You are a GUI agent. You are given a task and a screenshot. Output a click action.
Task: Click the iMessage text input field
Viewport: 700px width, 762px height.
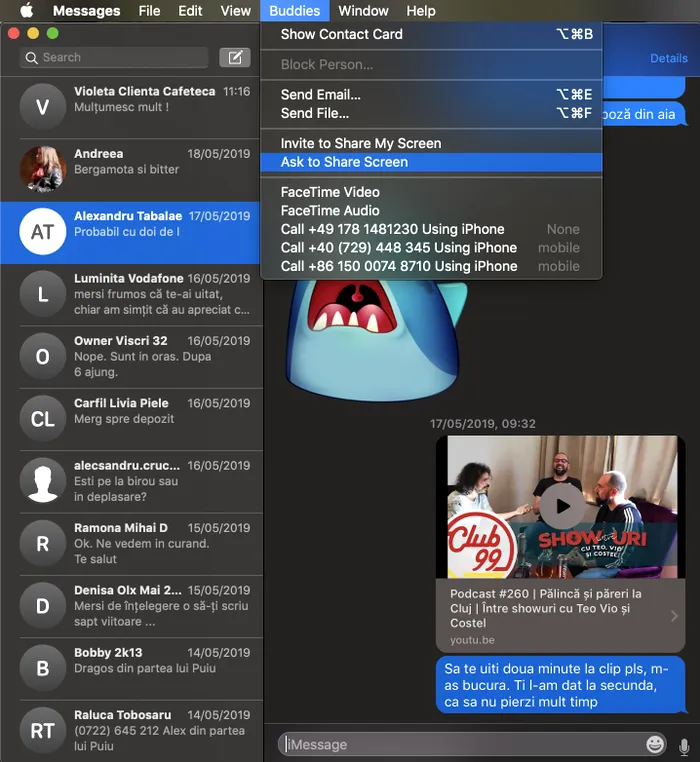472,744
